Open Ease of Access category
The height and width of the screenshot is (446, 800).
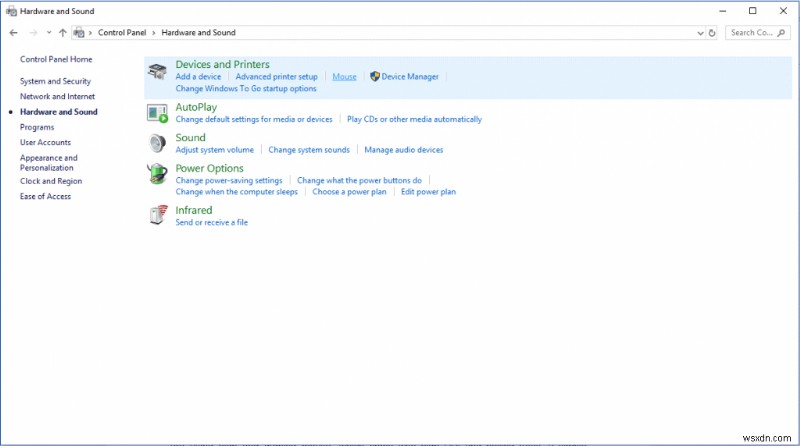click(x=45, y=196)
